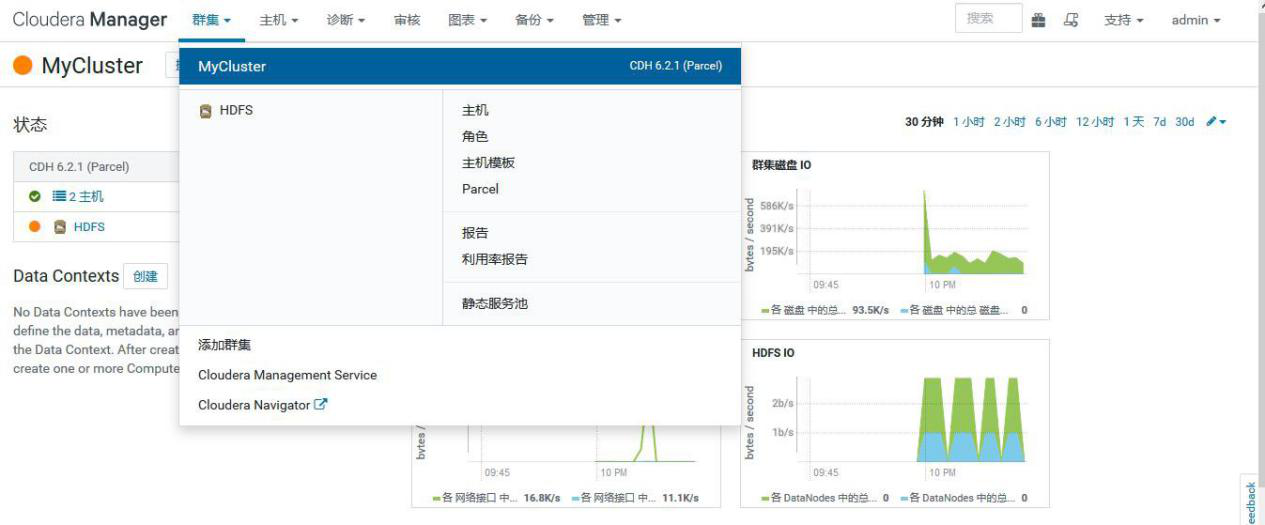This screenshot has width=1265, height=525.
Task: Click the CDH 6.2.1 (Parcel) table header
Action: [79, 167]
